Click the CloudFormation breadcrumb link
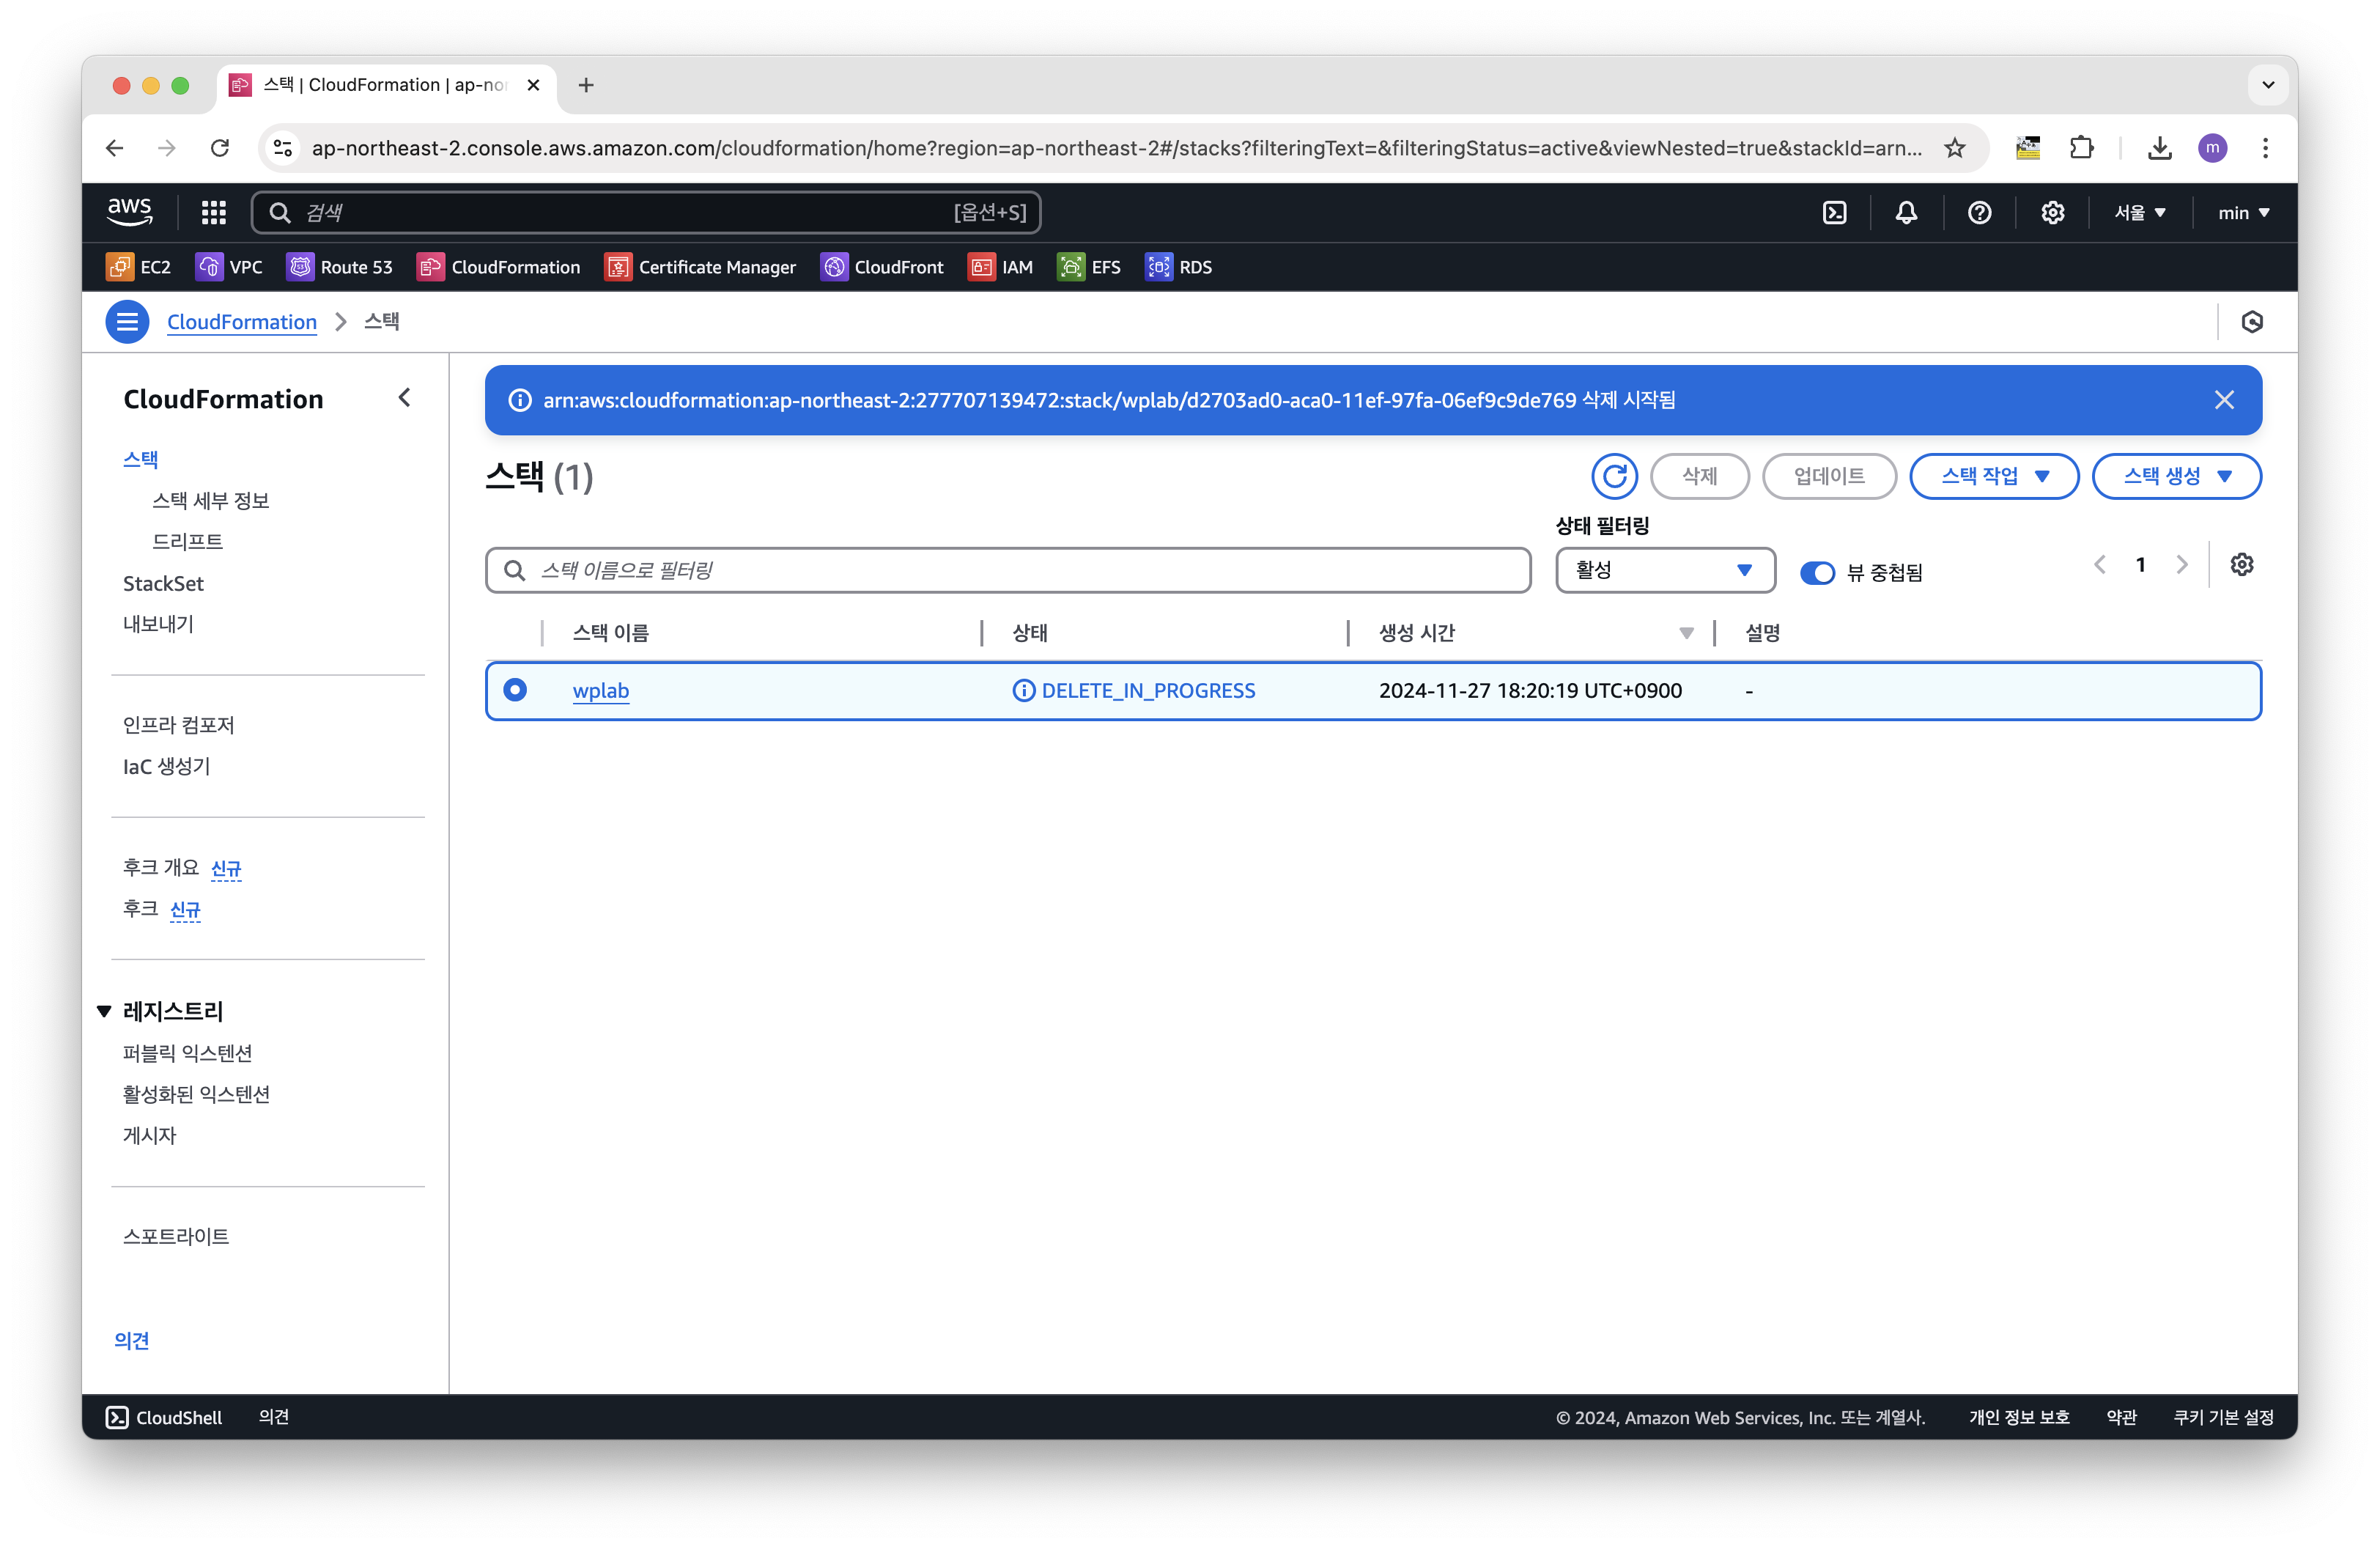This screenshot has height=1548, width=2380. pyautogui.click(x=241, y=322)
